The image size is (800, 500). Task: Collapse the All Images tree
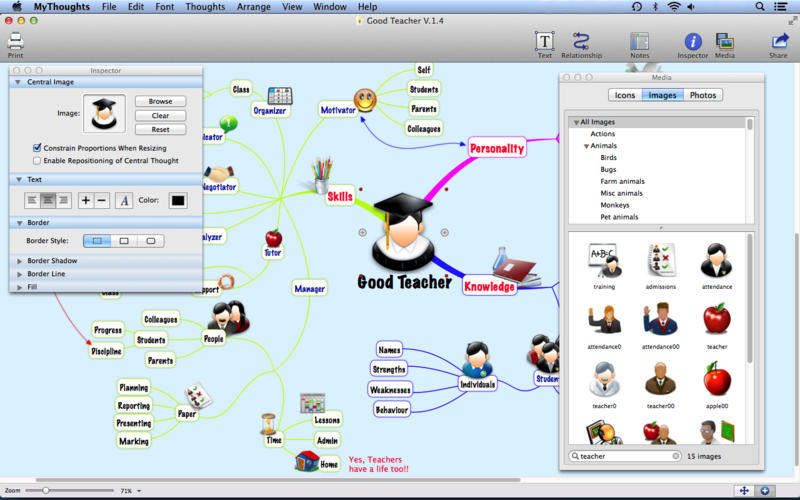click(x=576, y=122)
